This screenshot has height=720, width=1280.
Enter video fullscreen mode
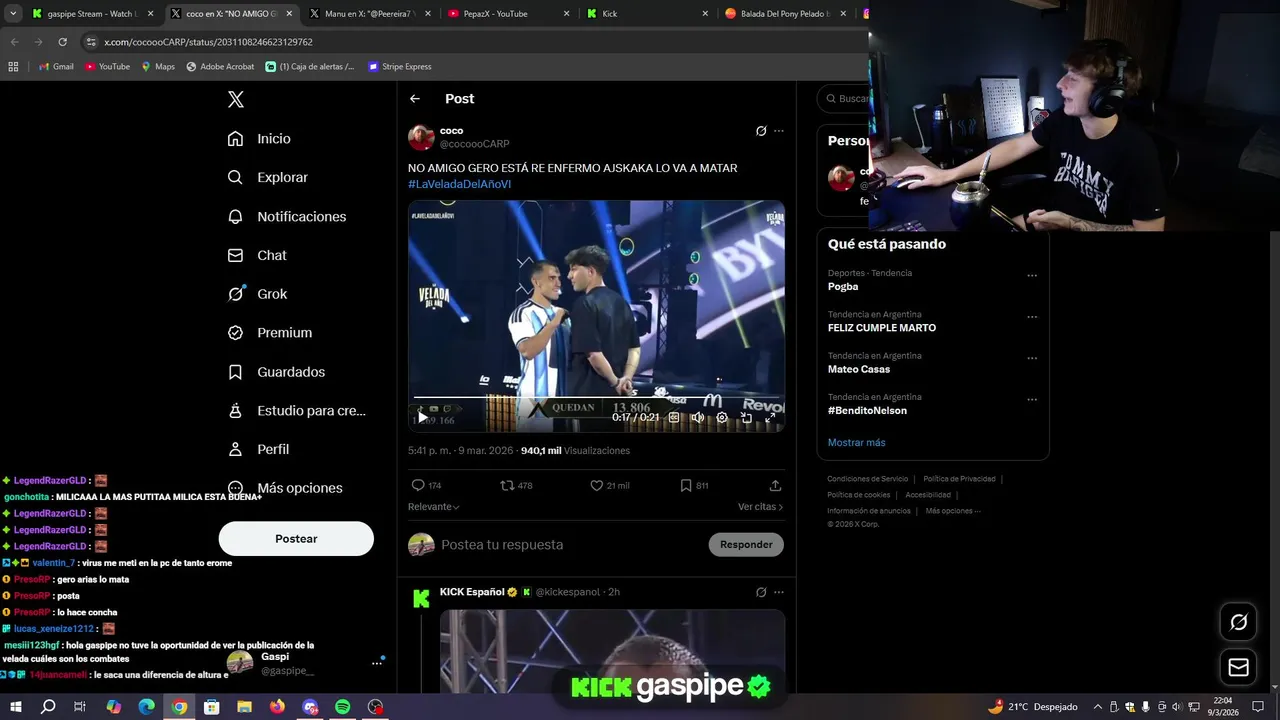coord(770,417)
